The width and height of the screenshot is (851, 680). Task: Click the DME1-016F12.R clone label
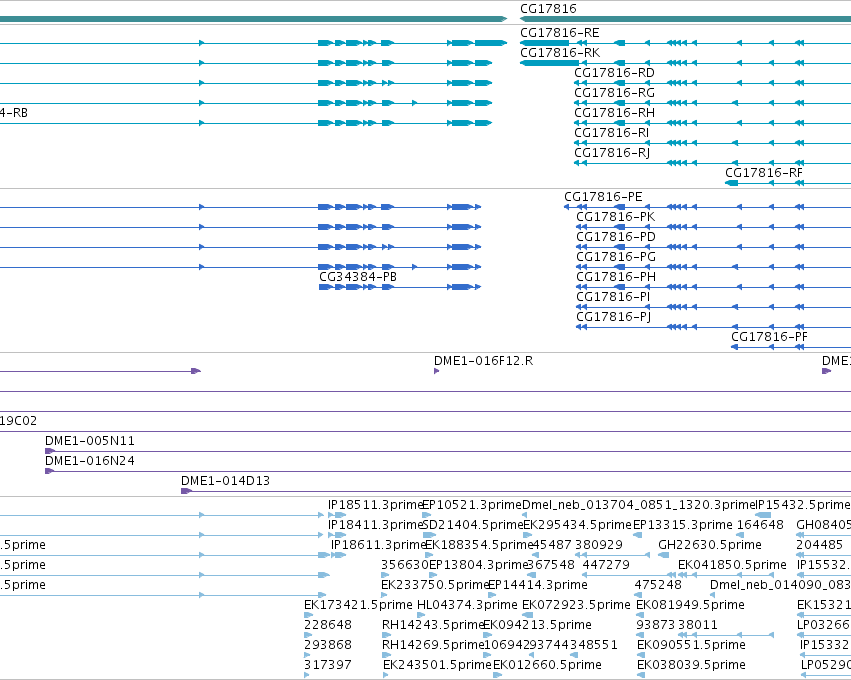coord(483,361)
